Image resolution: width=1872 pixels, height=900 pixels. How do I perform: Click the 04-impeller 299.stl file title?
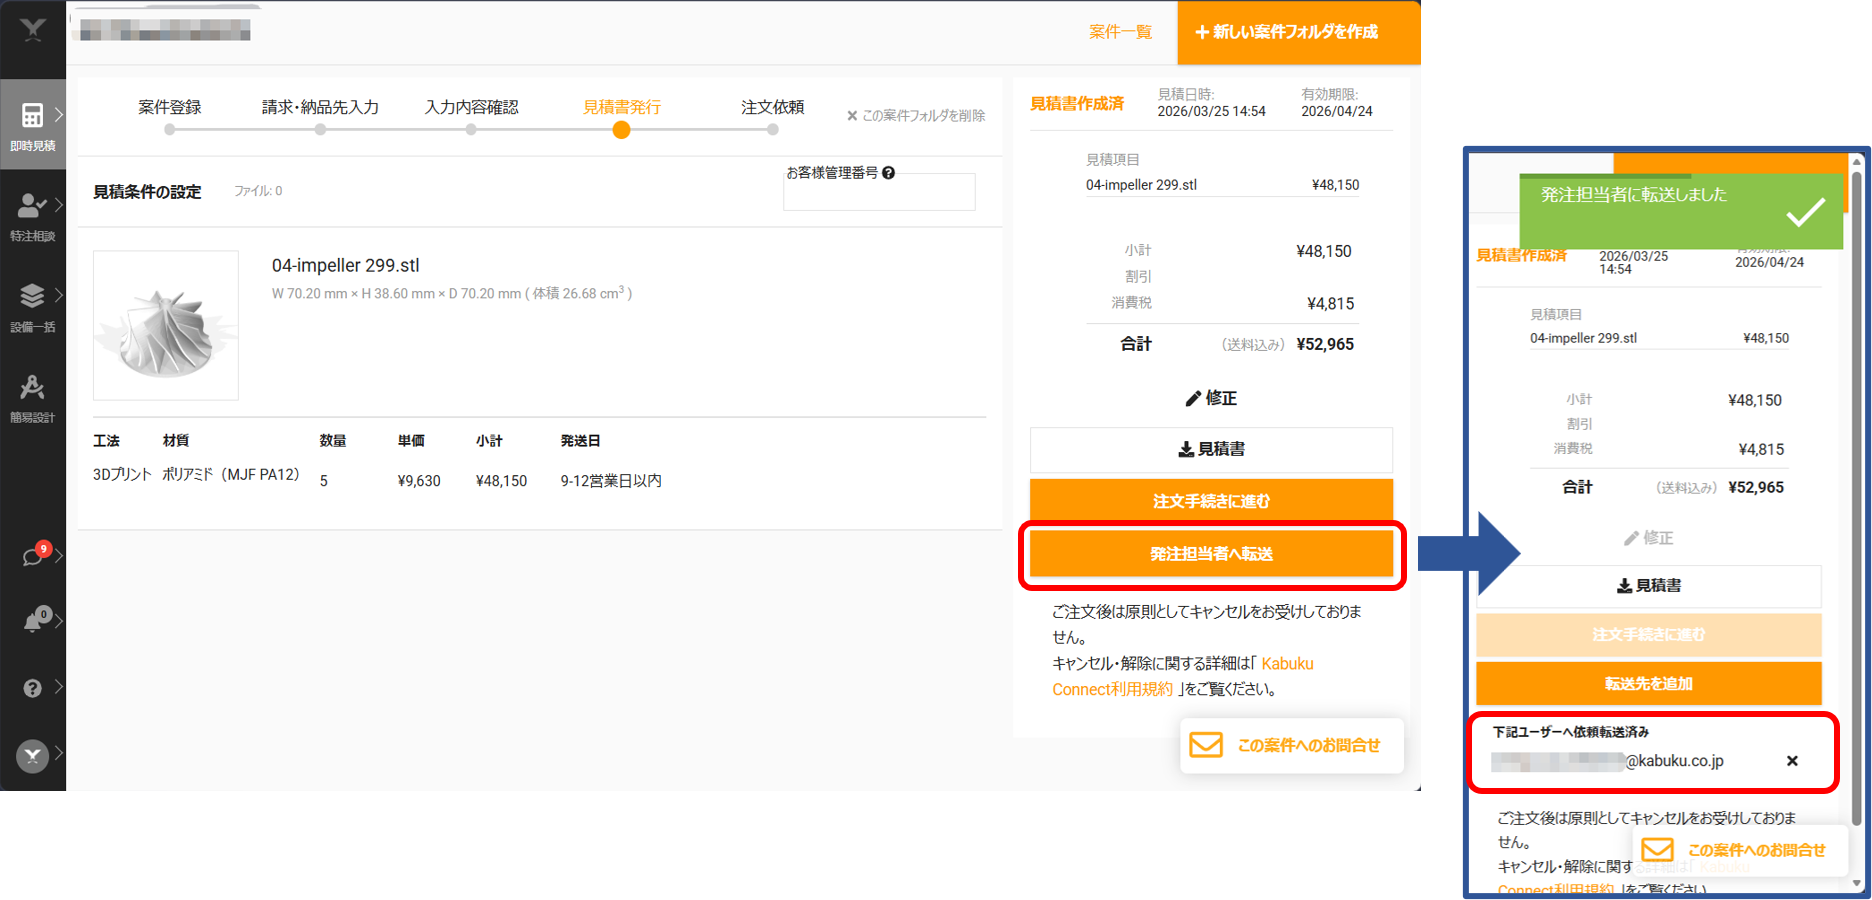[x=346, y=265]
